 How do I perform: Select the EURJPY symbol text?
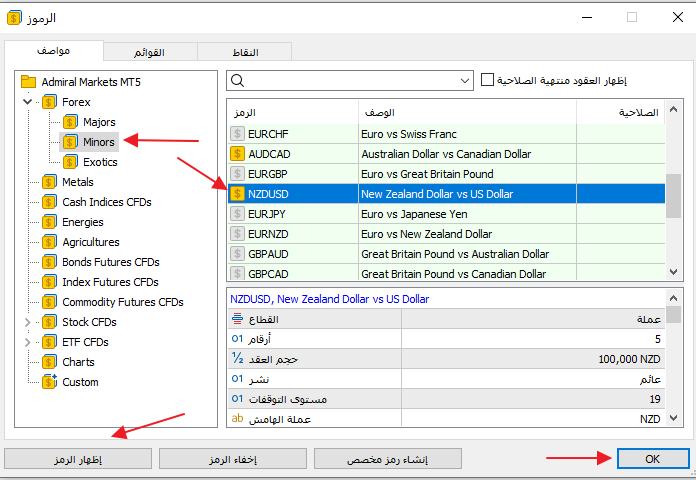(266, 214)
